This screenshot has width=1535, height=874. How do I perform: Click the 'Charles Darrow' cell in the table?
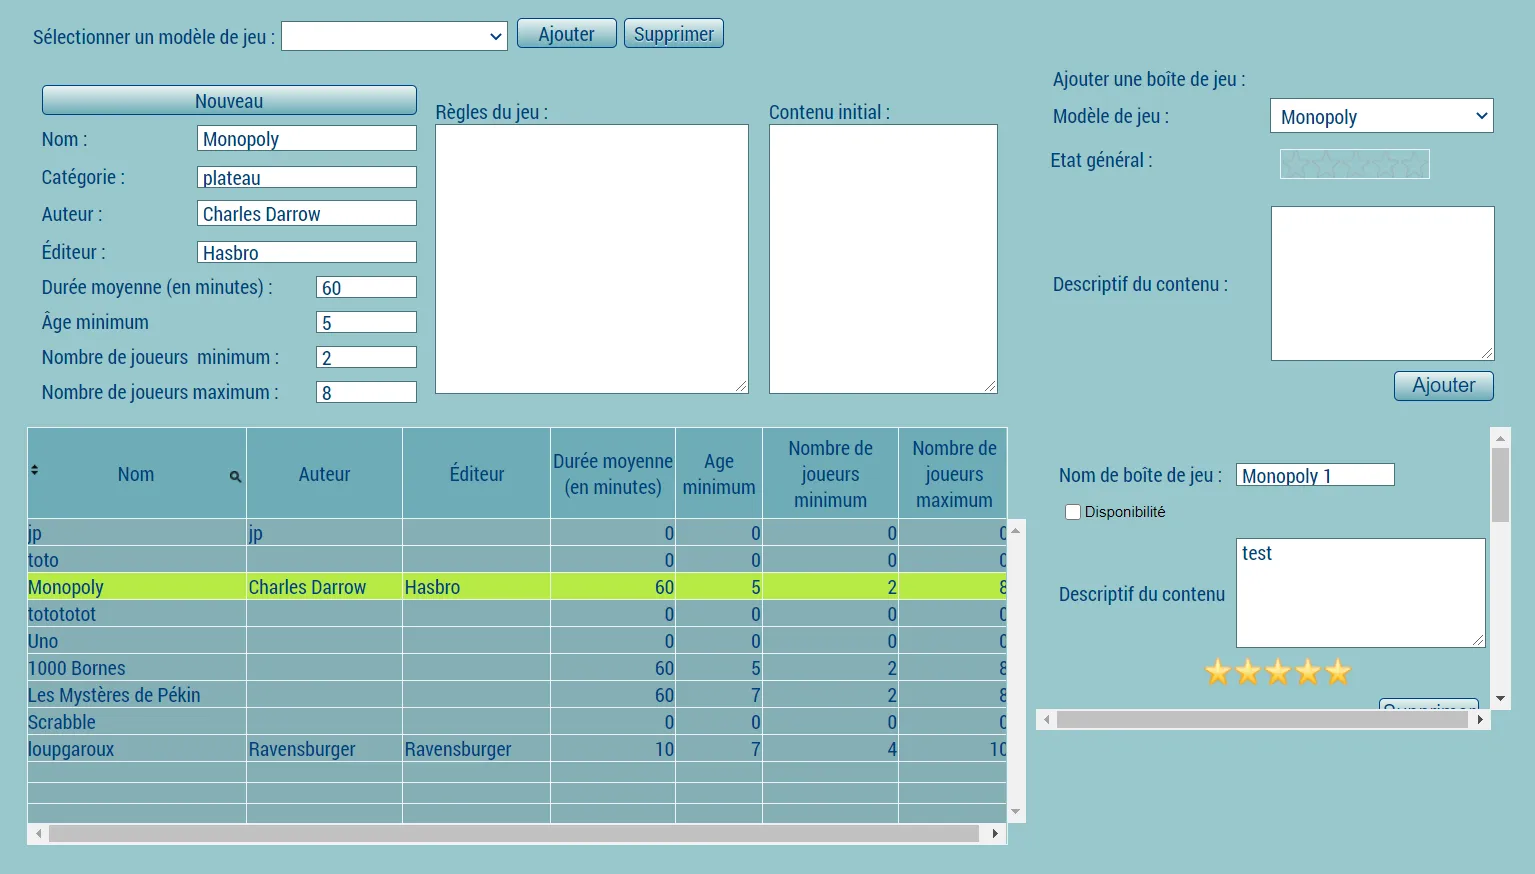(x=324, y=587)
